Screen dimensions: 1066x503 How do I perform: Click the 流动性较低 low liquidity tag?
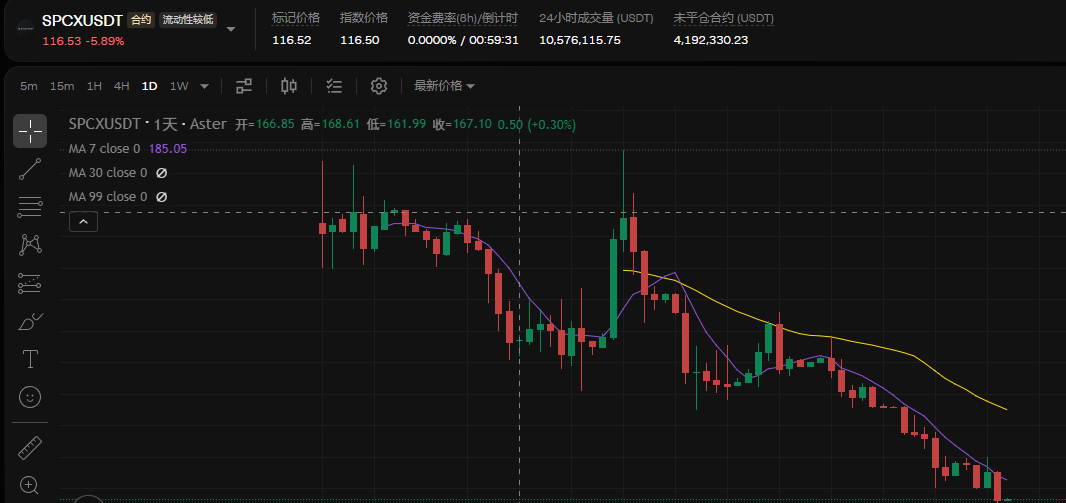click(188, 20)
